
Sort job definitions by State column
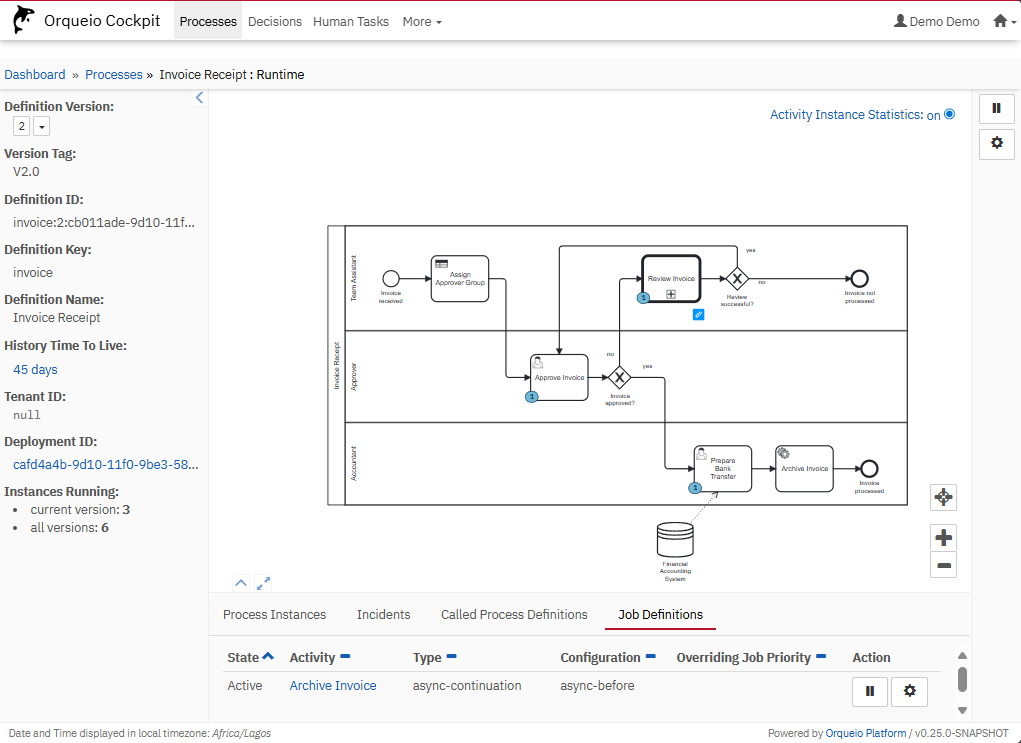(x=250, y=658)
